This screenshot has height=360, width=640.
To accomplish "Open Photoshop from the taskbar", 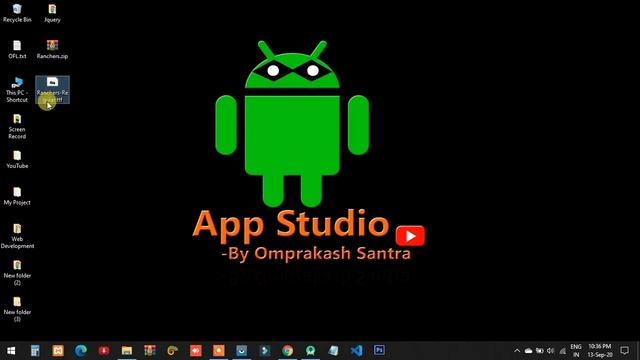I will point(379,350).
